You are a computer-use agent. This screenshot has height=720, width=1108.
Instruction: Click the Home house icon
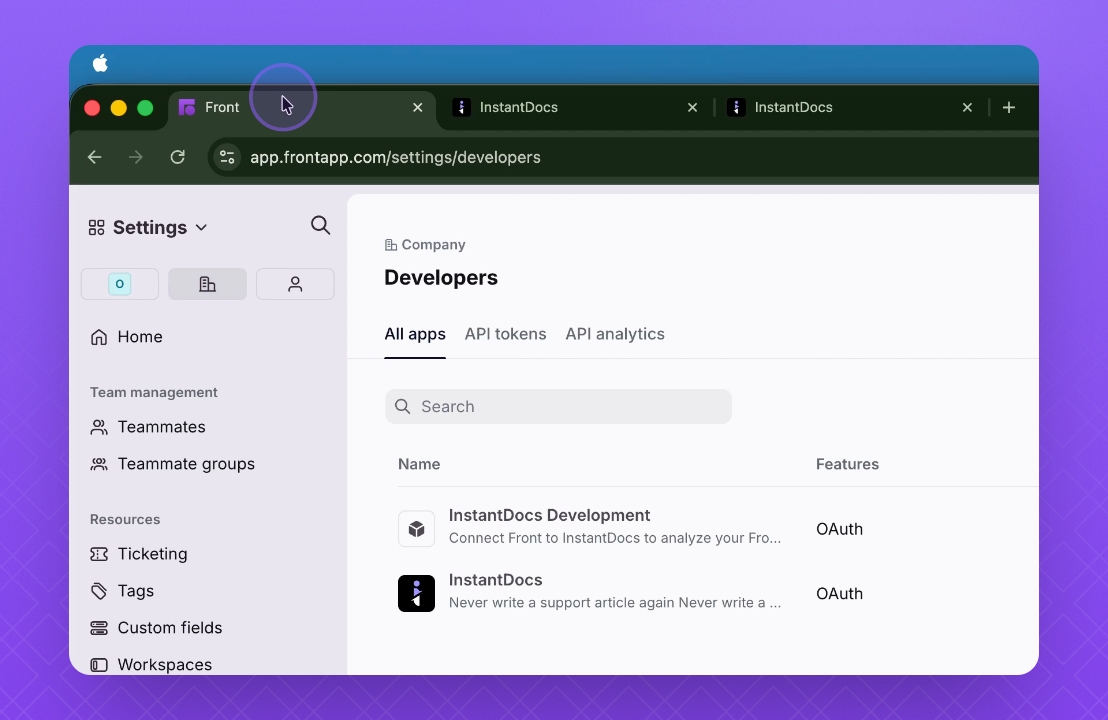click(x=99, y=337)
